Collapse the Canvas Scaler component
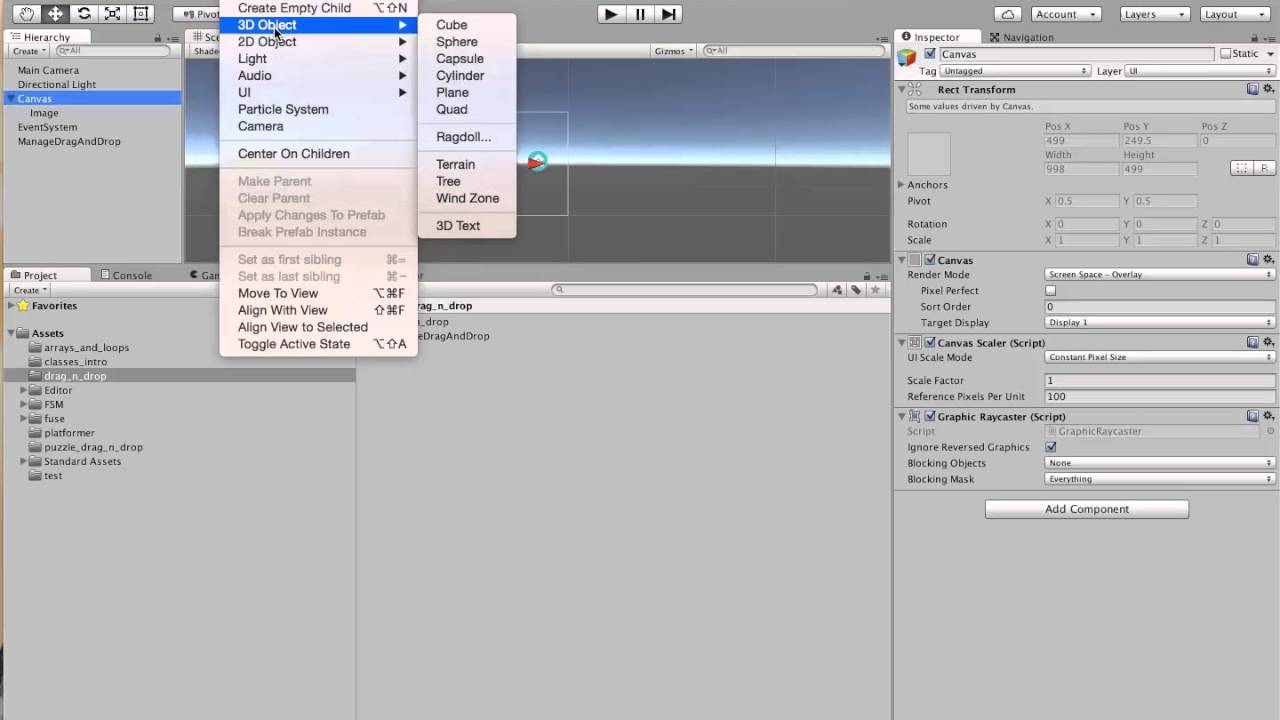 click(x=902, y=342)
